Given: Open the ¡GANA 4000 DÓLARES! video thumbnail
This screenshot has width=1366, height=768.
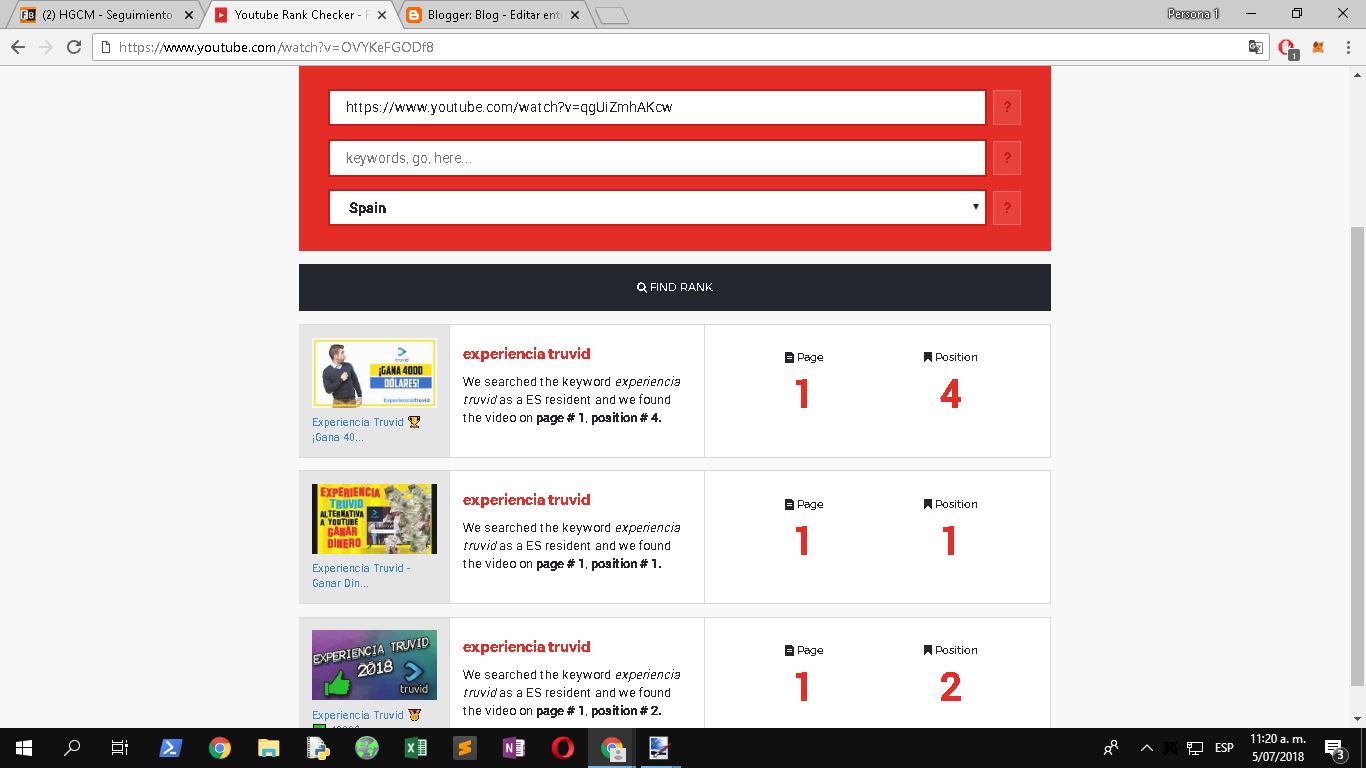Looking at the screenshot, I should coord(374,374).
